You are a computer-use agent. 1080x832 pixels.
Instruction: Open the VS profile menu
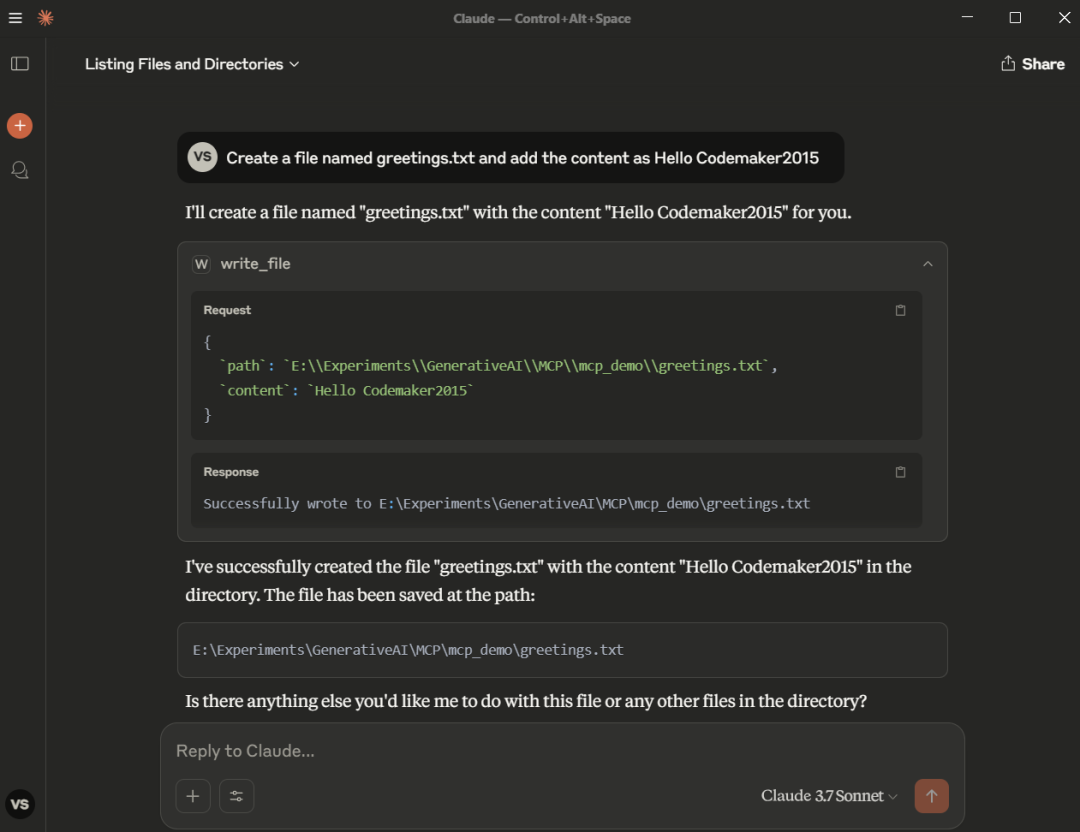tap(20, 804)
